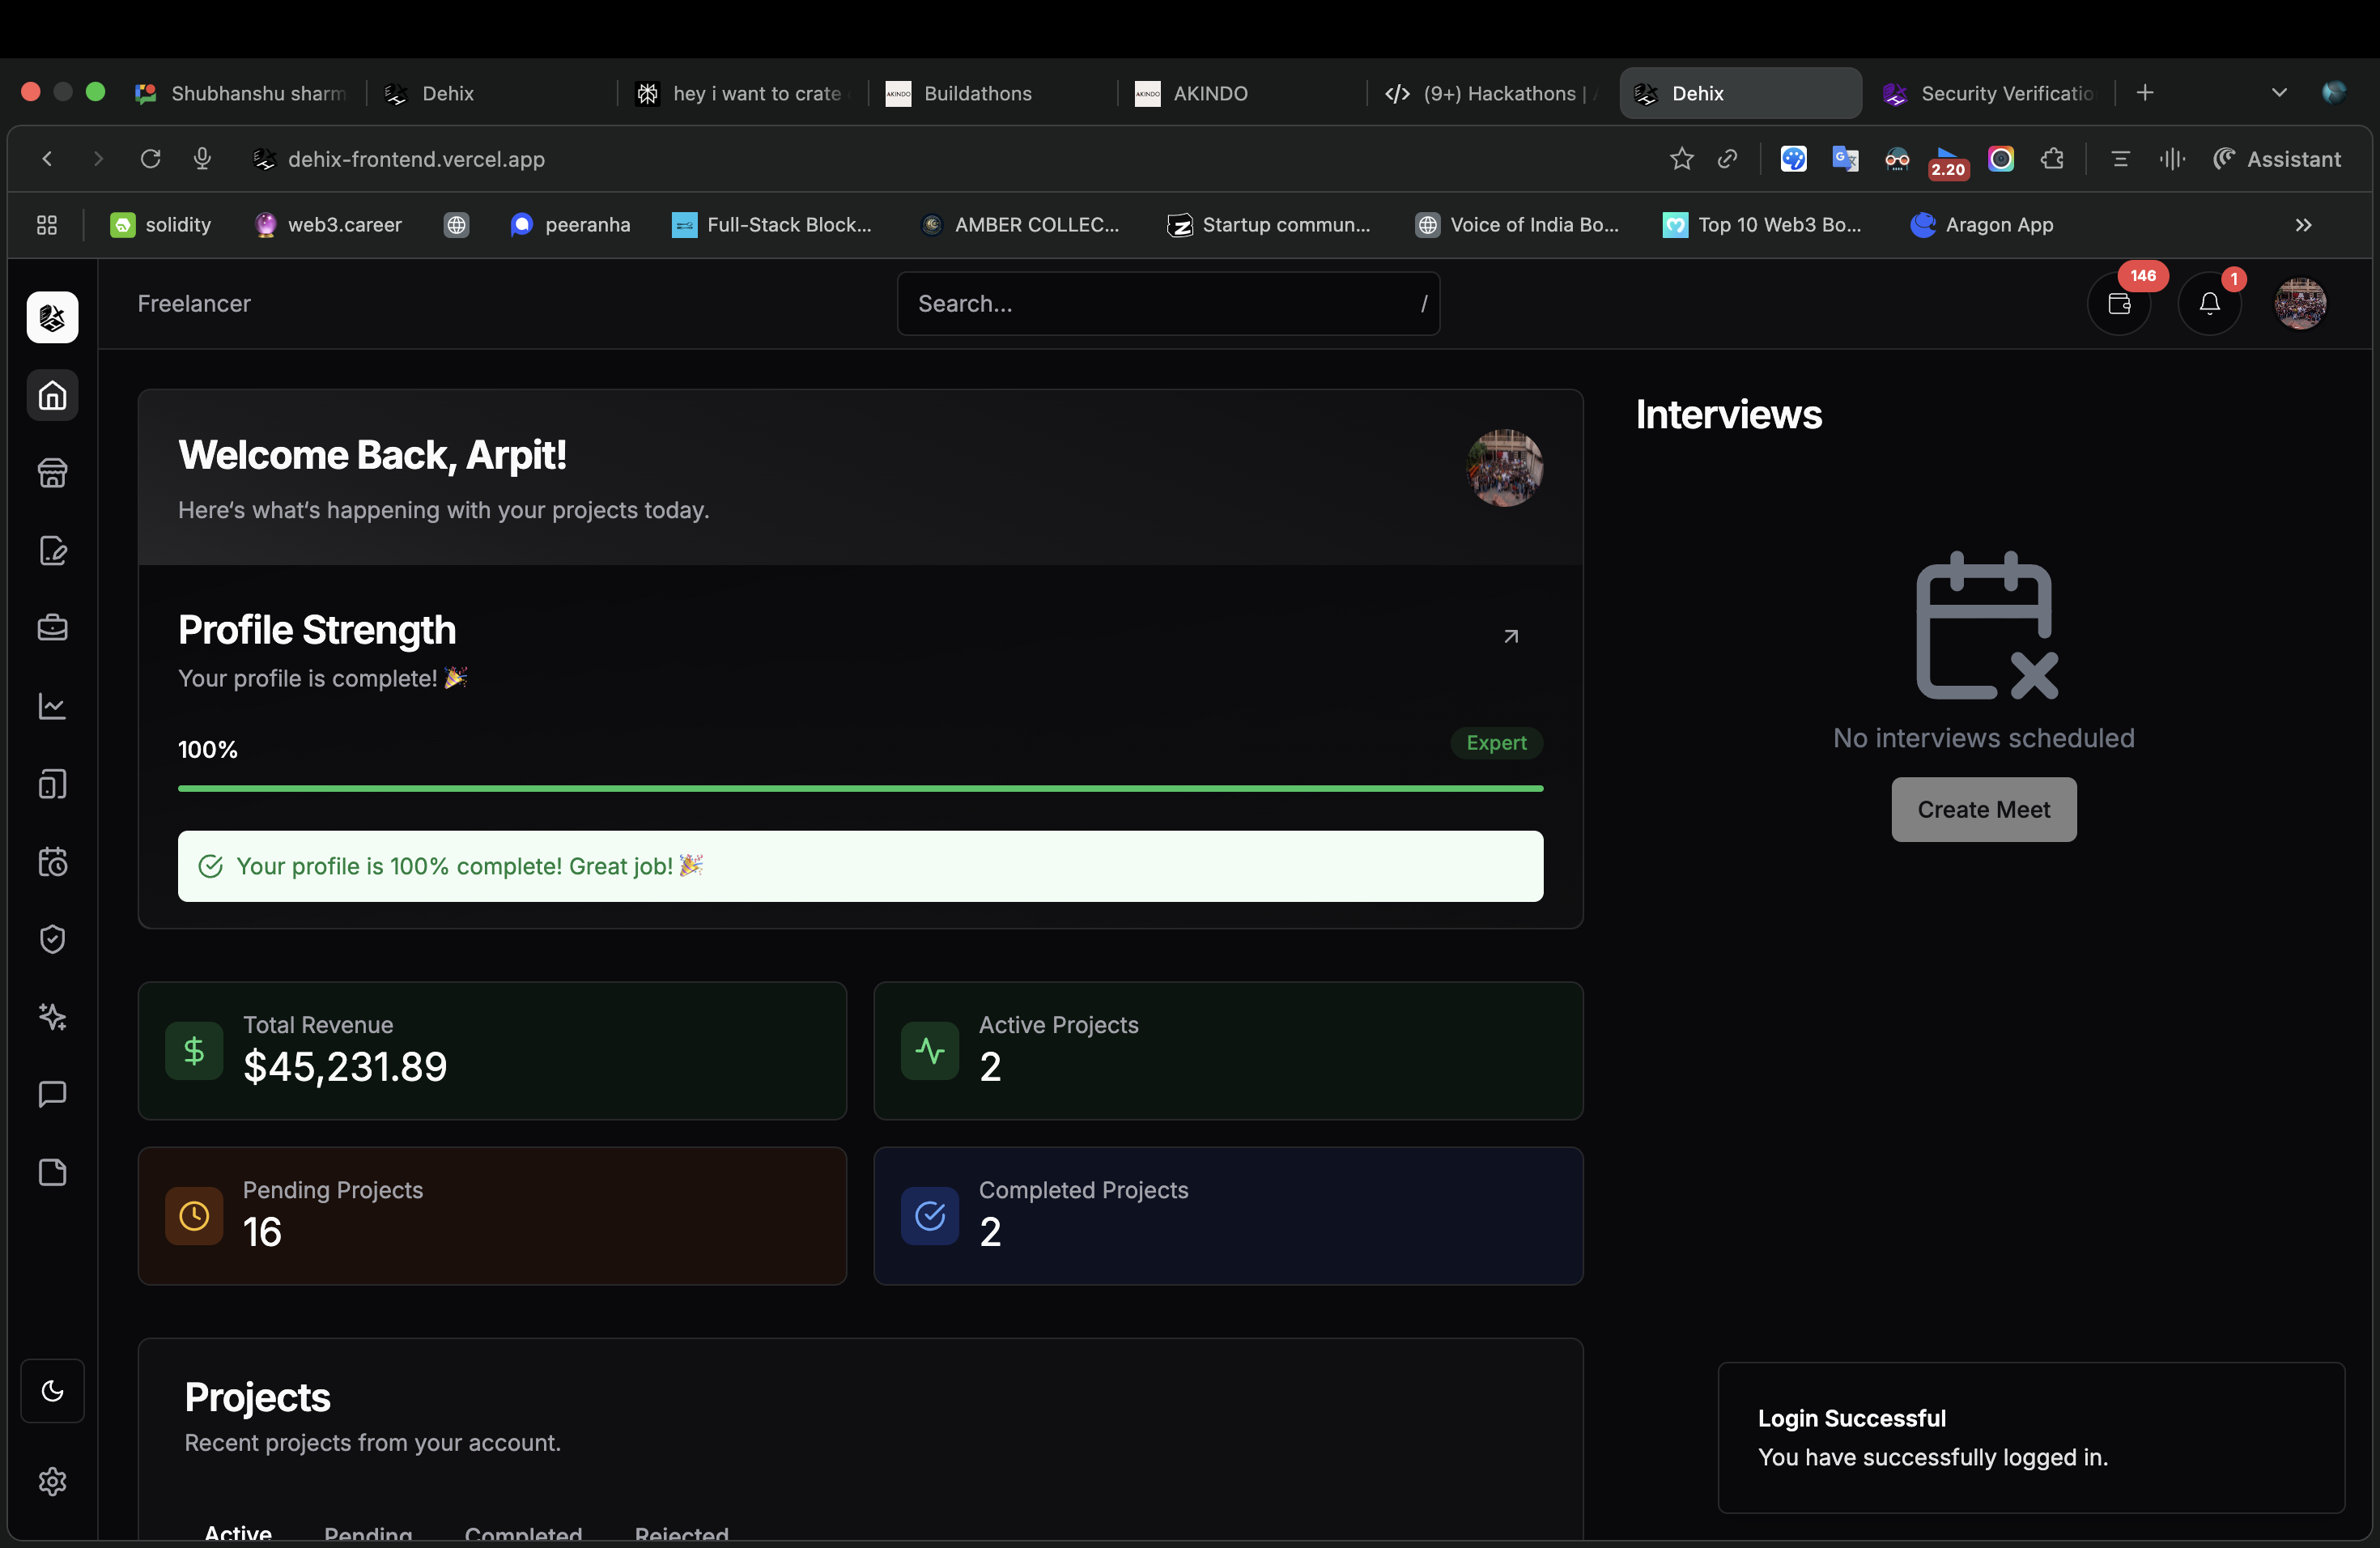This screenshot has height=1548, width=2380.
Task: Open the settings gear in sidebar
Action: (x=52, y=1481)
